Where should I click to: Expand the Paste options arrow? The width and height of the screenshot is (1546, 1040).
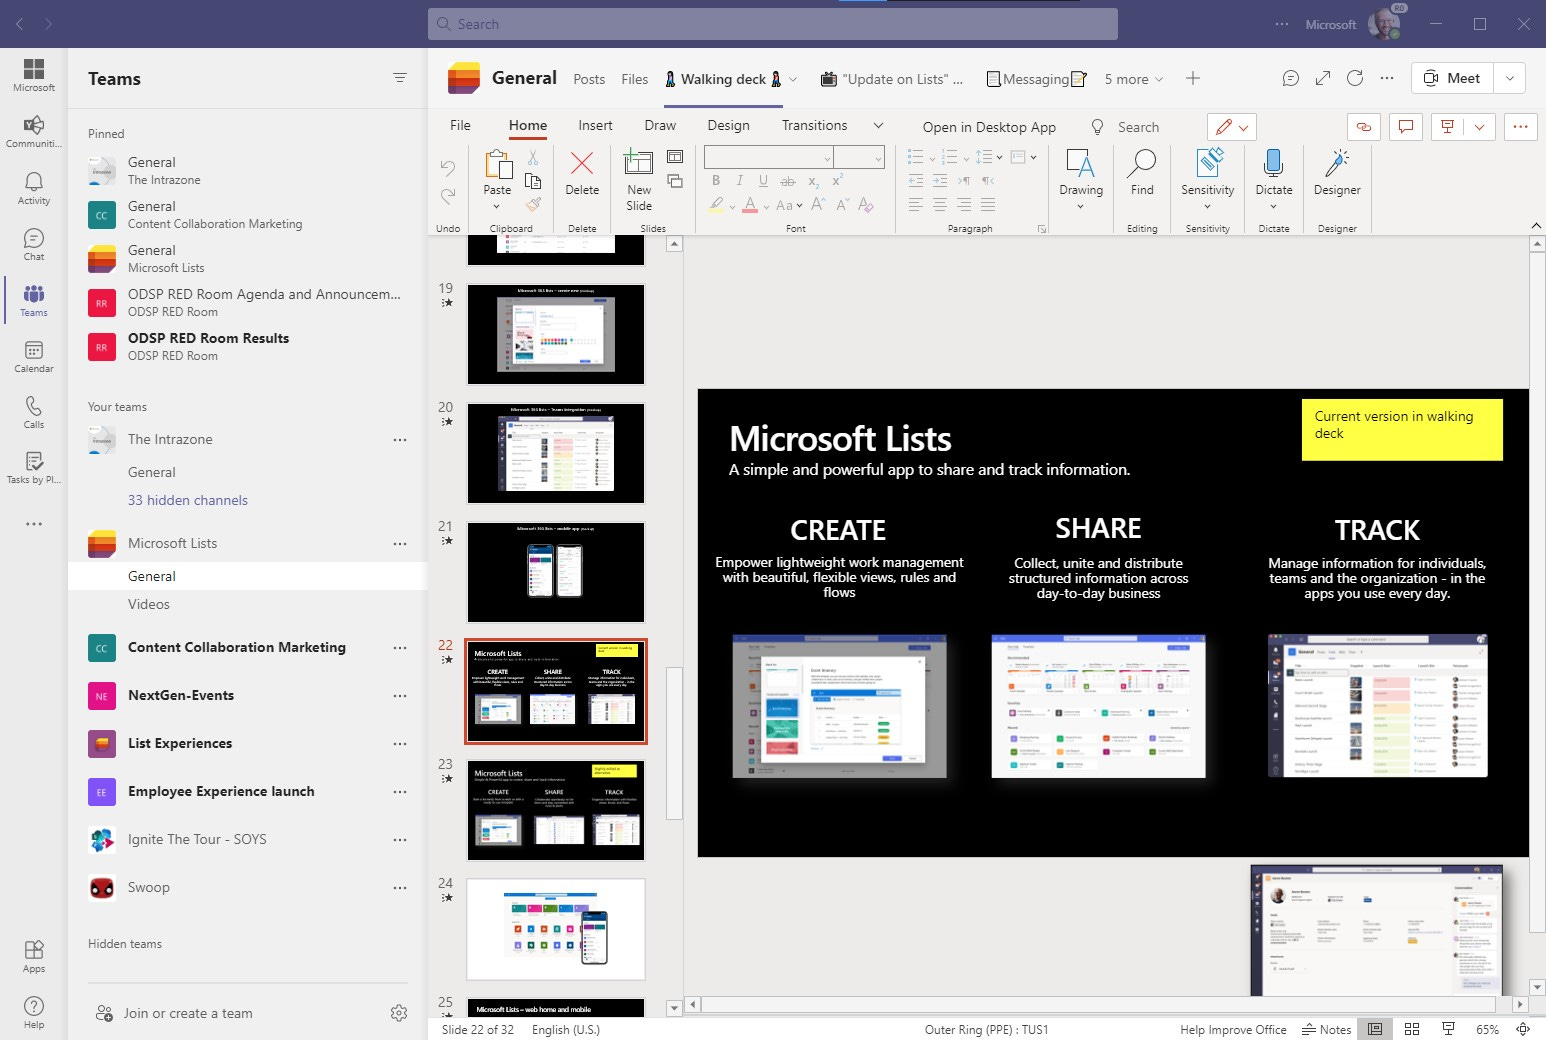tap(497, 207)
